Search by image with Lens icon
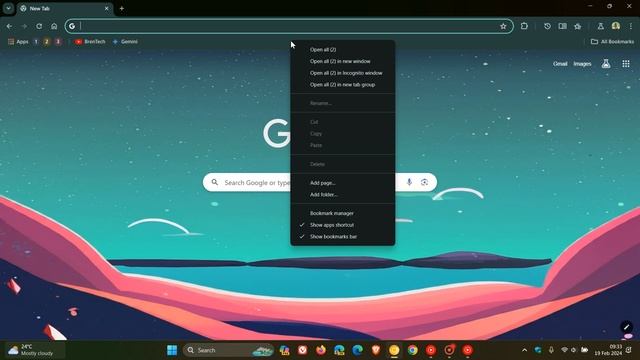640x360 pixels. [424, 182]
